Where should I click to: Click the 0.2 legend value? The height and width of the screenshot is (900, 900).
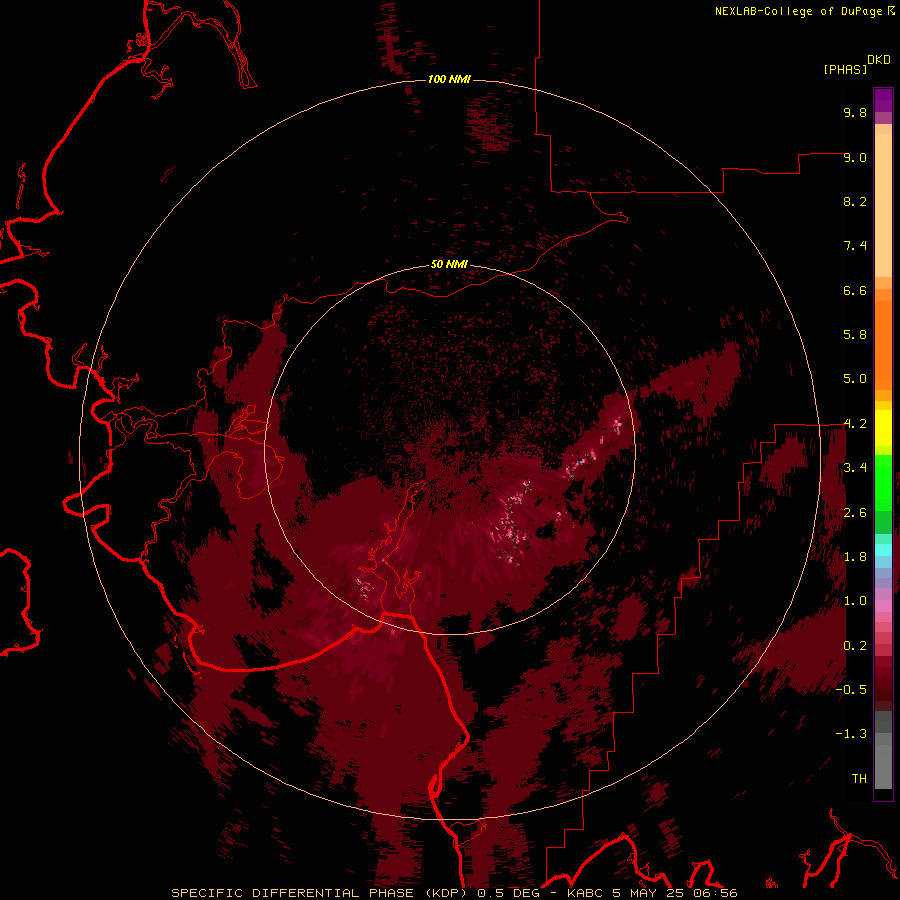point(855,646)
